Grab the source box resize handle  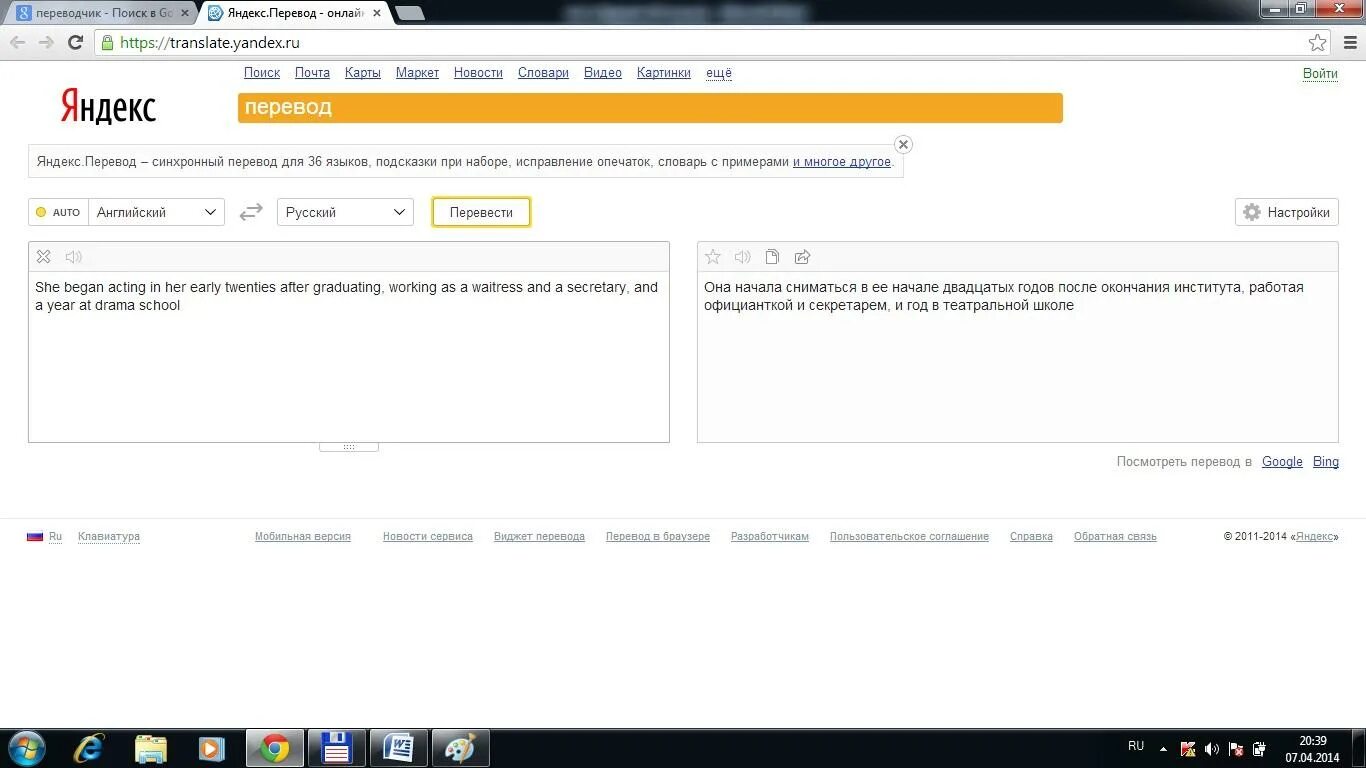pos(349,447)
